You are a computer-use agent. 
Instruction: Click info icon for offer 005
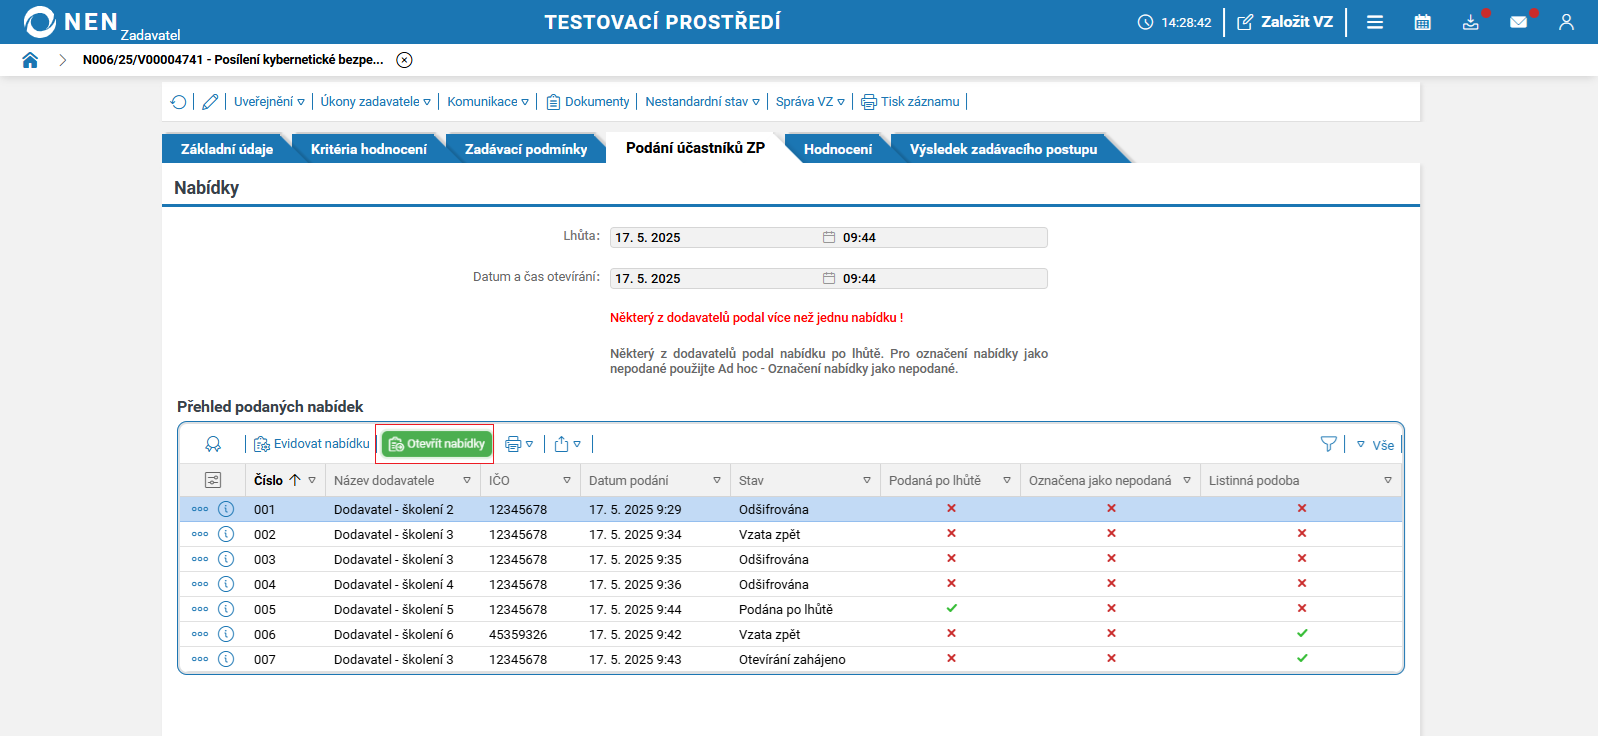pos(226,609)
